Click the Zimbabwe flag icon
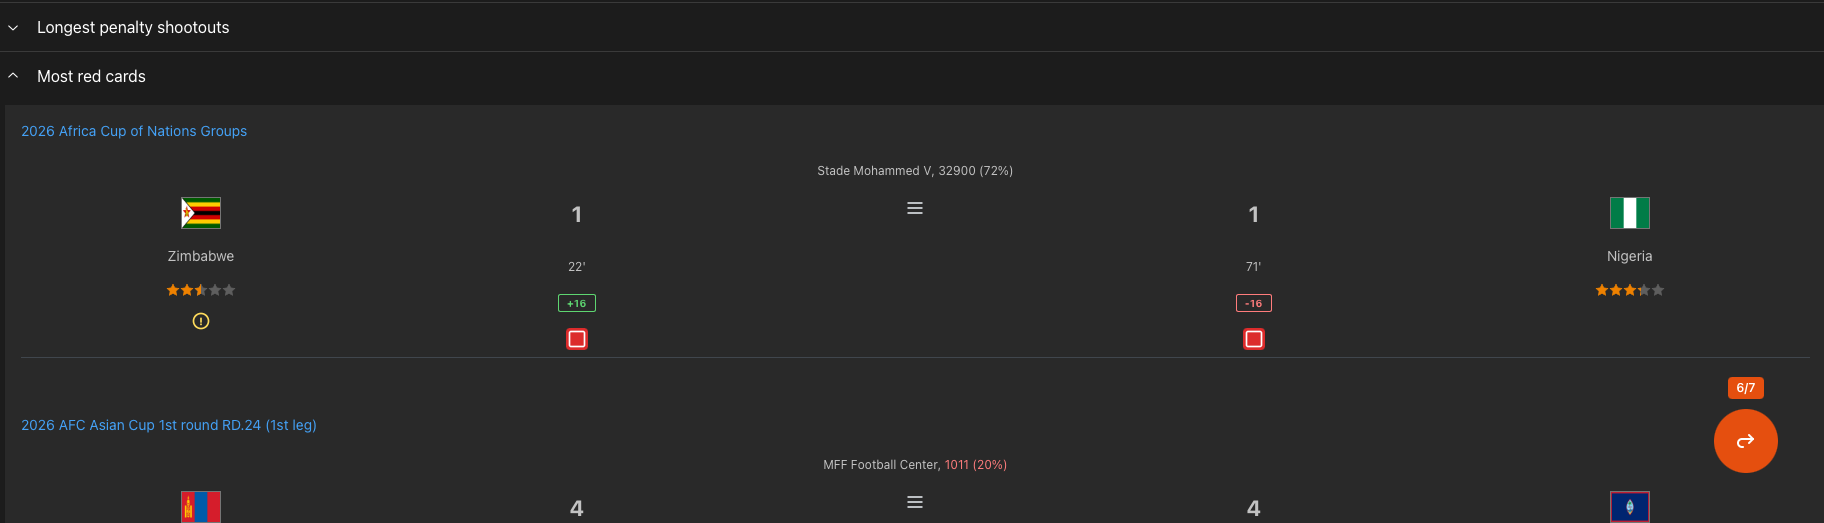 [201, 213]
